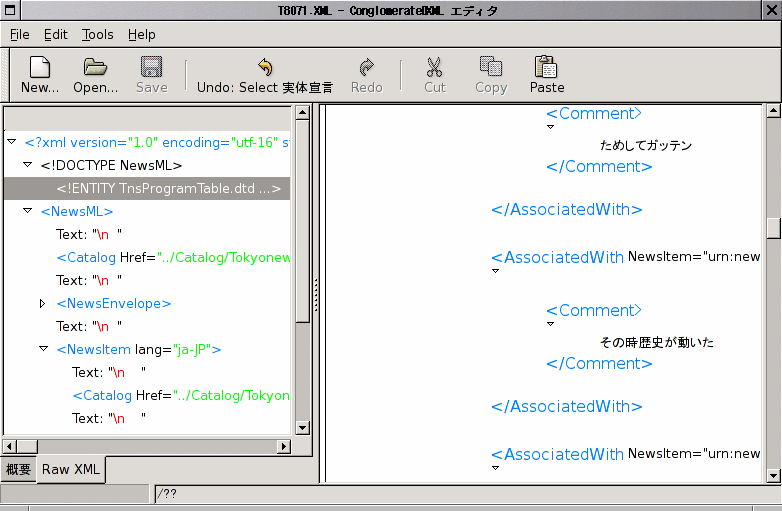The height and width of the screenshot is (511, 782).
Task: Open a file with Open icon
Action: (x=95, y=68)
